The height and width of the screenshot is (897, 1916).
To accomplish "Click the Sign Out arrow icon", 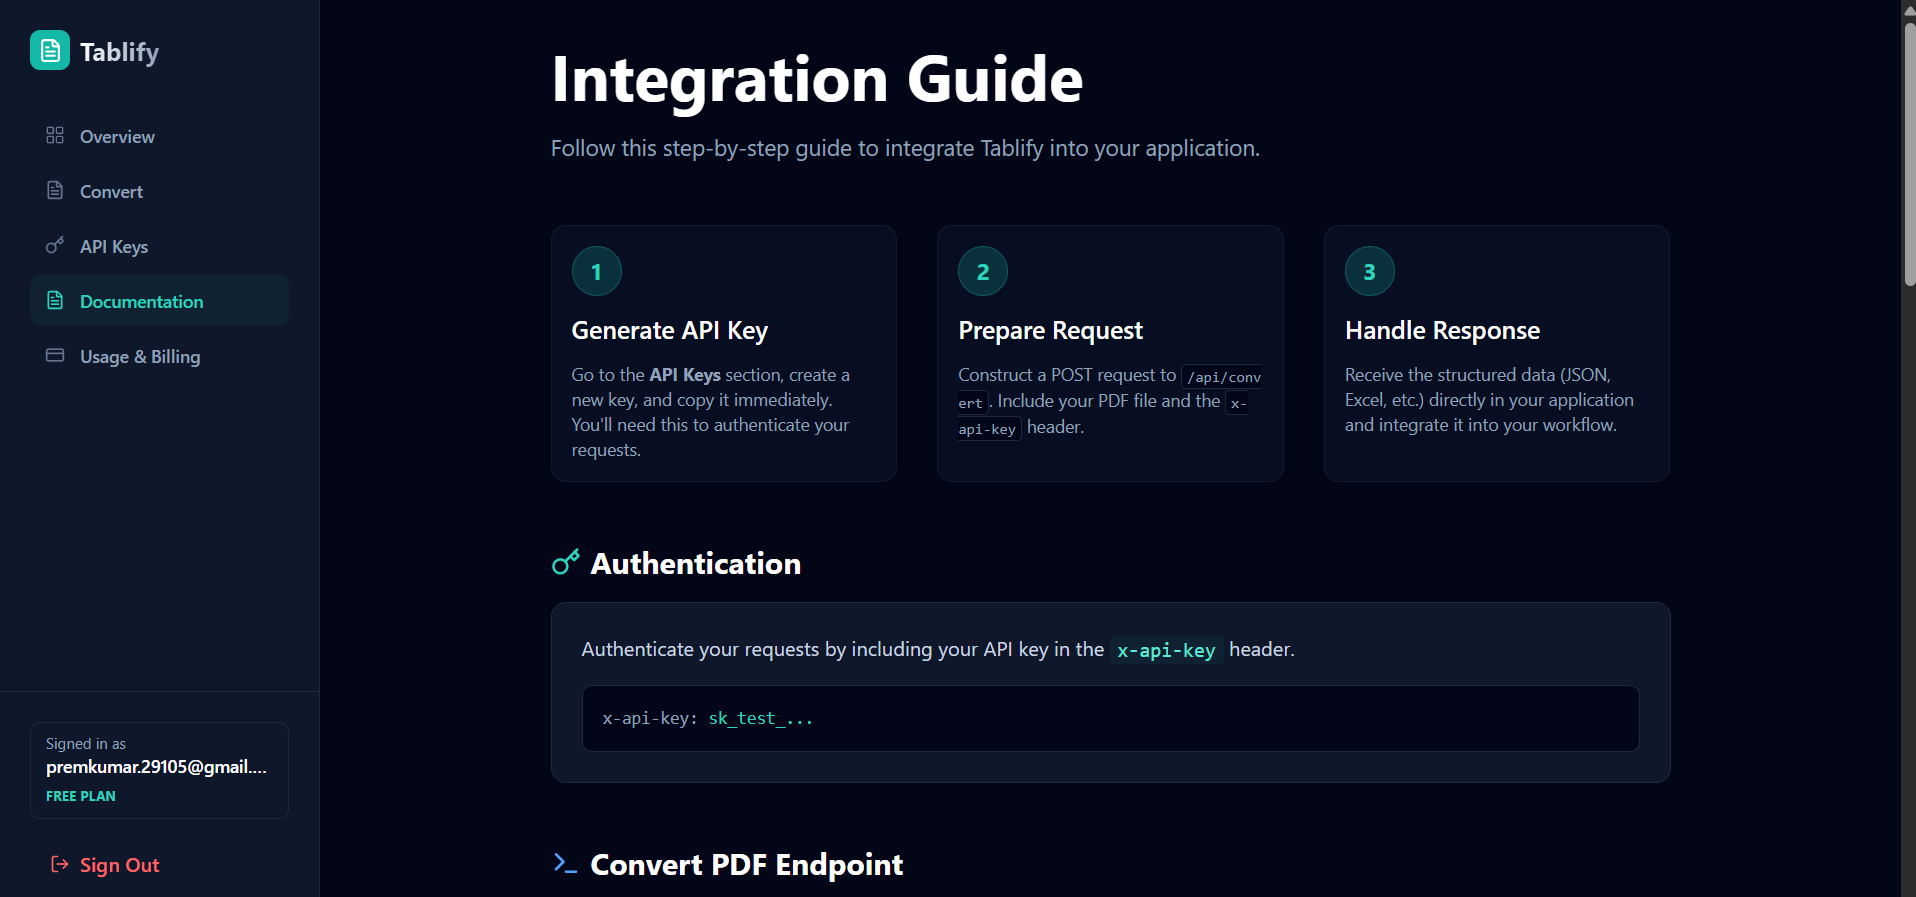I will point(59,864).
